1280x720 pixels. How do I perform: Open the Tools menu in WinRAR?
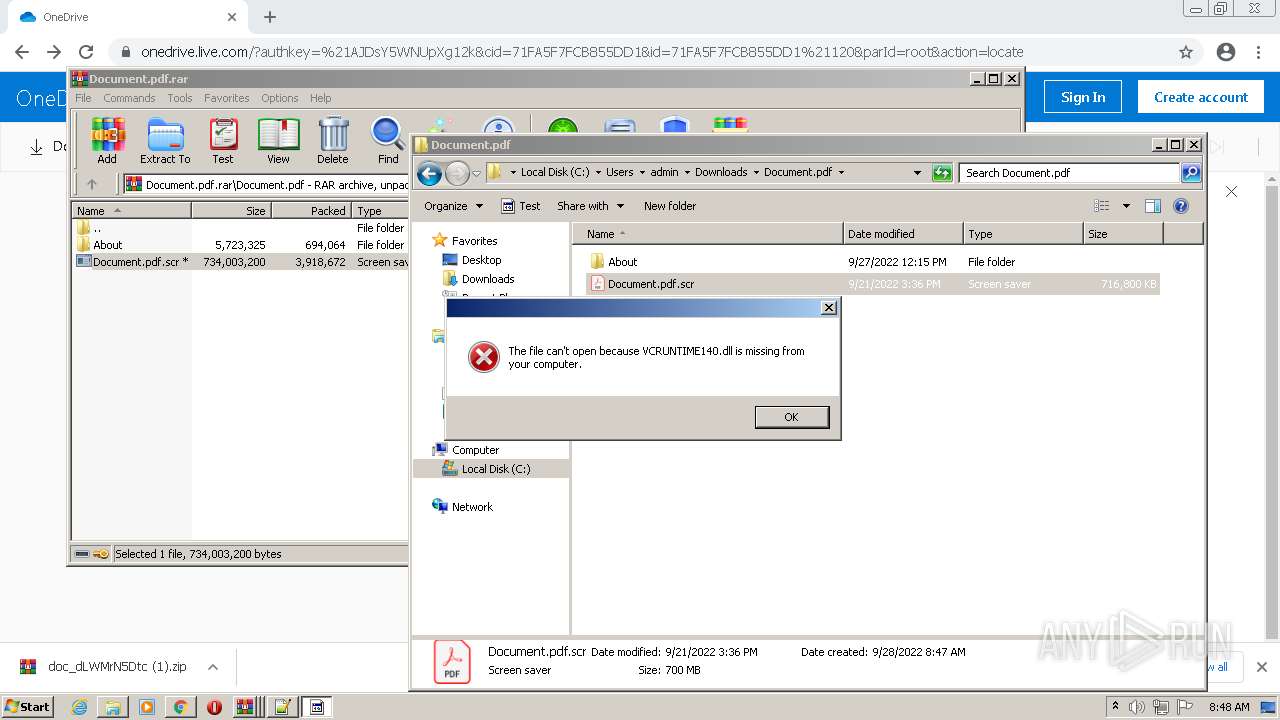180,98
